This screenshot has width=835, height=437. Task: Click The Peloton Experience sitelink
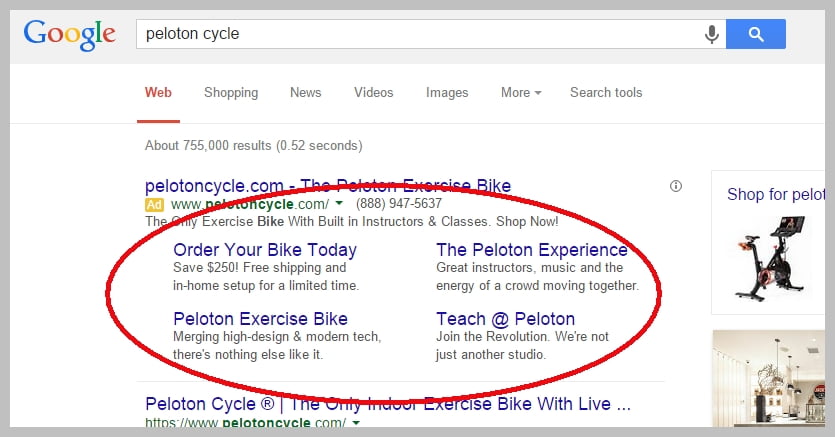(x=532, y=250)
